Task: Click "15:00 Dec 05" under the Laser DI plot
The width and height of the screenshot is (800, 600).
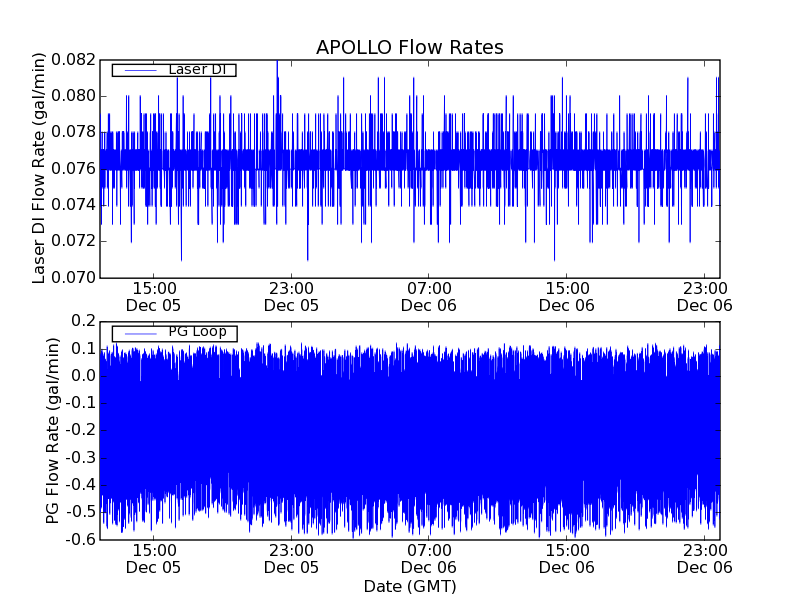Action: click(x=154, y=297)
